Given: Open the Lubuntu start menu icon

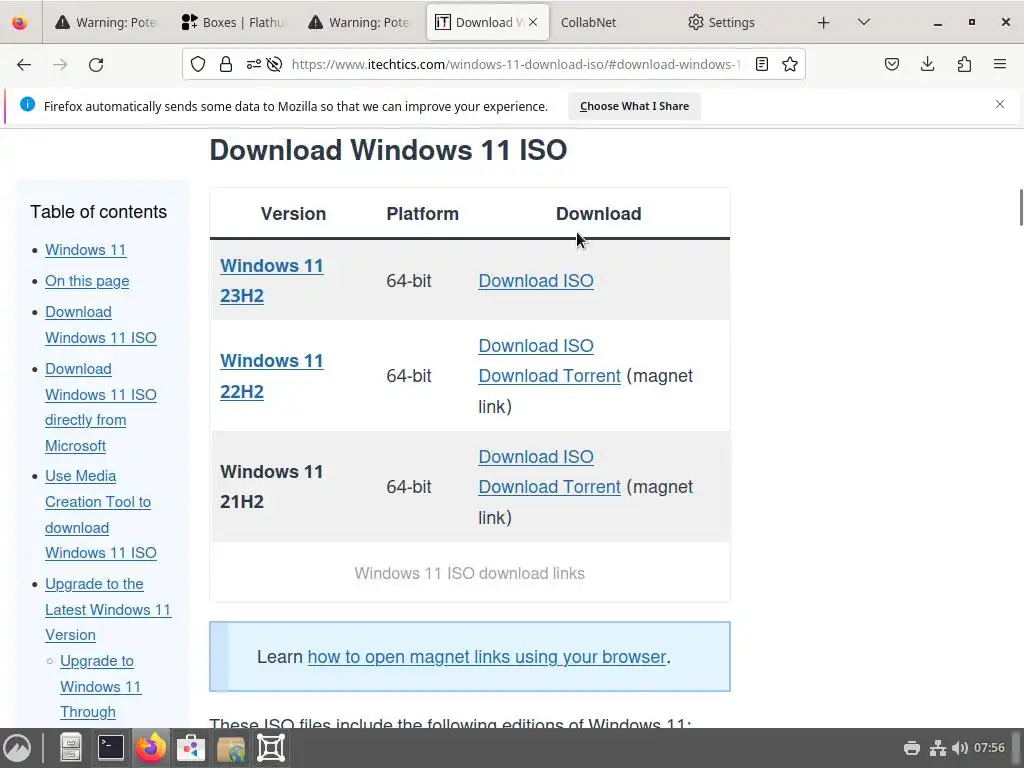Looking at the screenshot, I should point(18,748).
